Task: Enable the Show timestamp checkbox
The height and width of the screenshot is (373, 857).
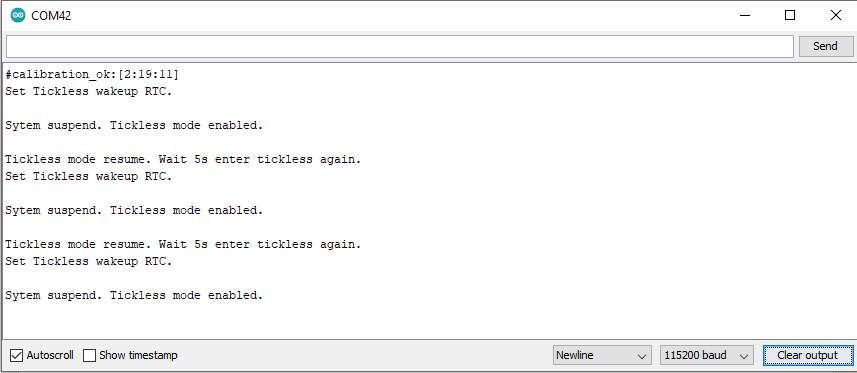Action: [x=89, y=355]
